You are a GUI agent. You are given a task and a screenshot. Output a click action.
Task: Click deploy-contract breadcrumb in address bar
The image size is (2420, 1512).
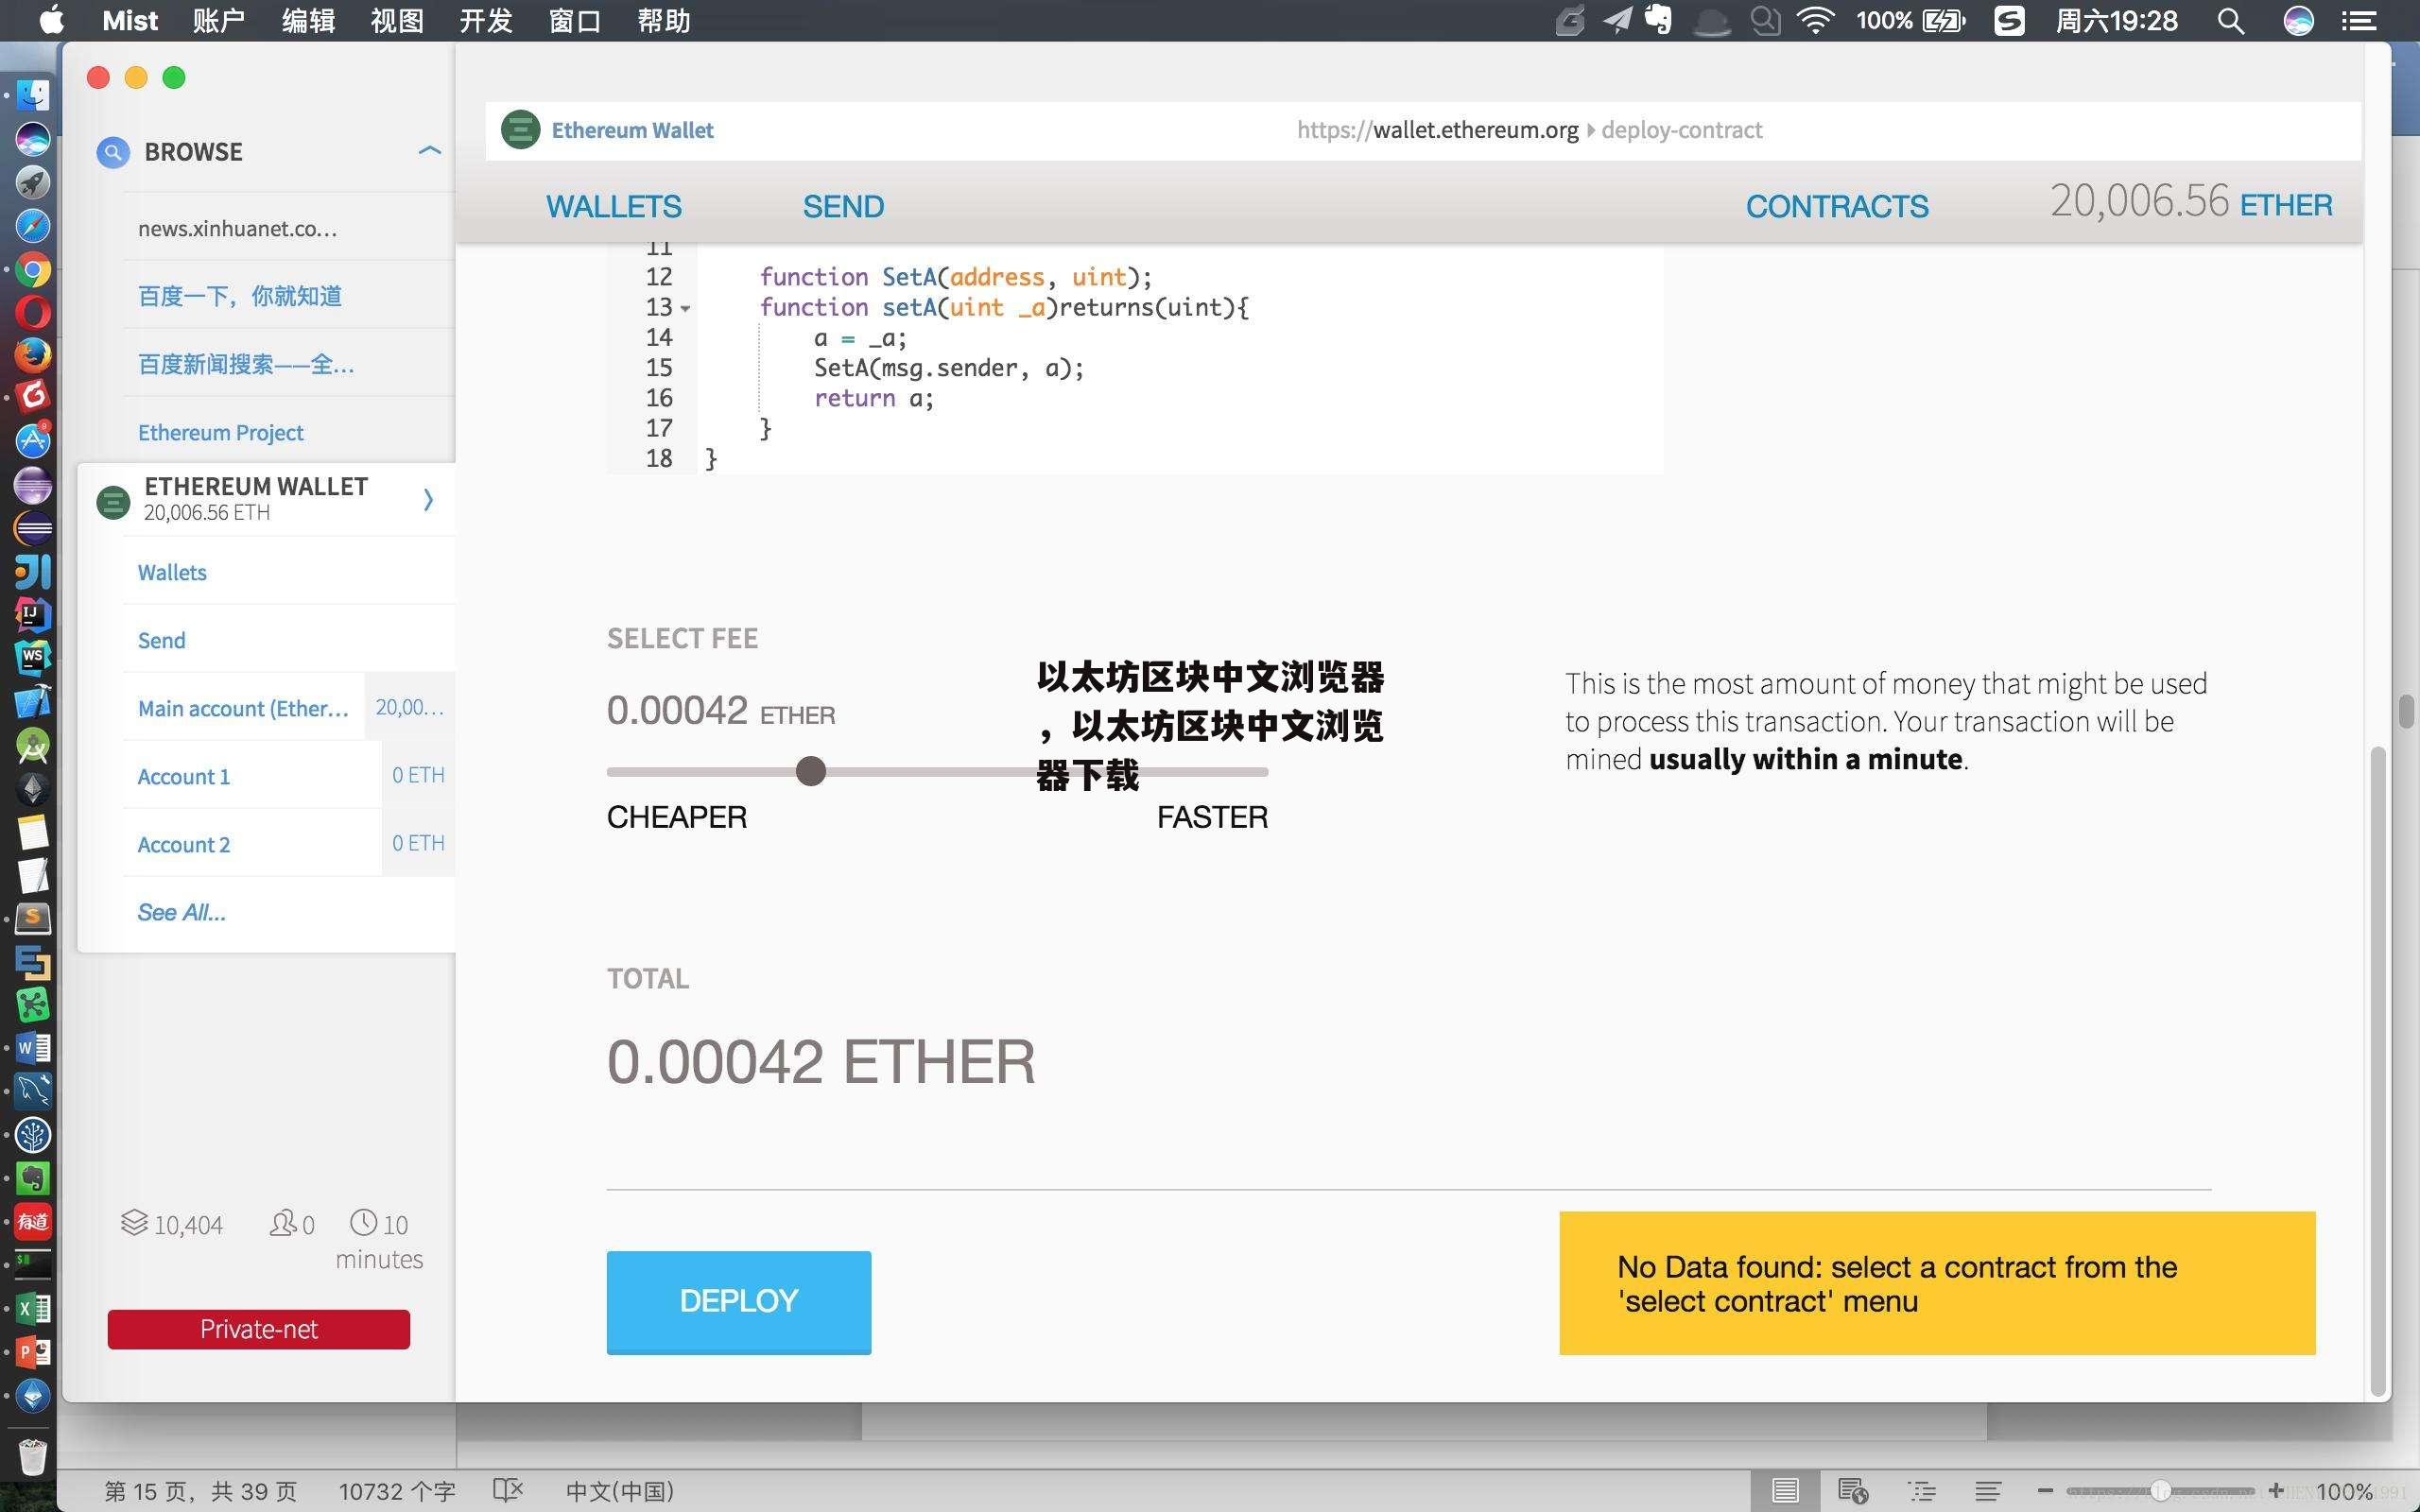pyautogui.click(x=1681, y=130)
